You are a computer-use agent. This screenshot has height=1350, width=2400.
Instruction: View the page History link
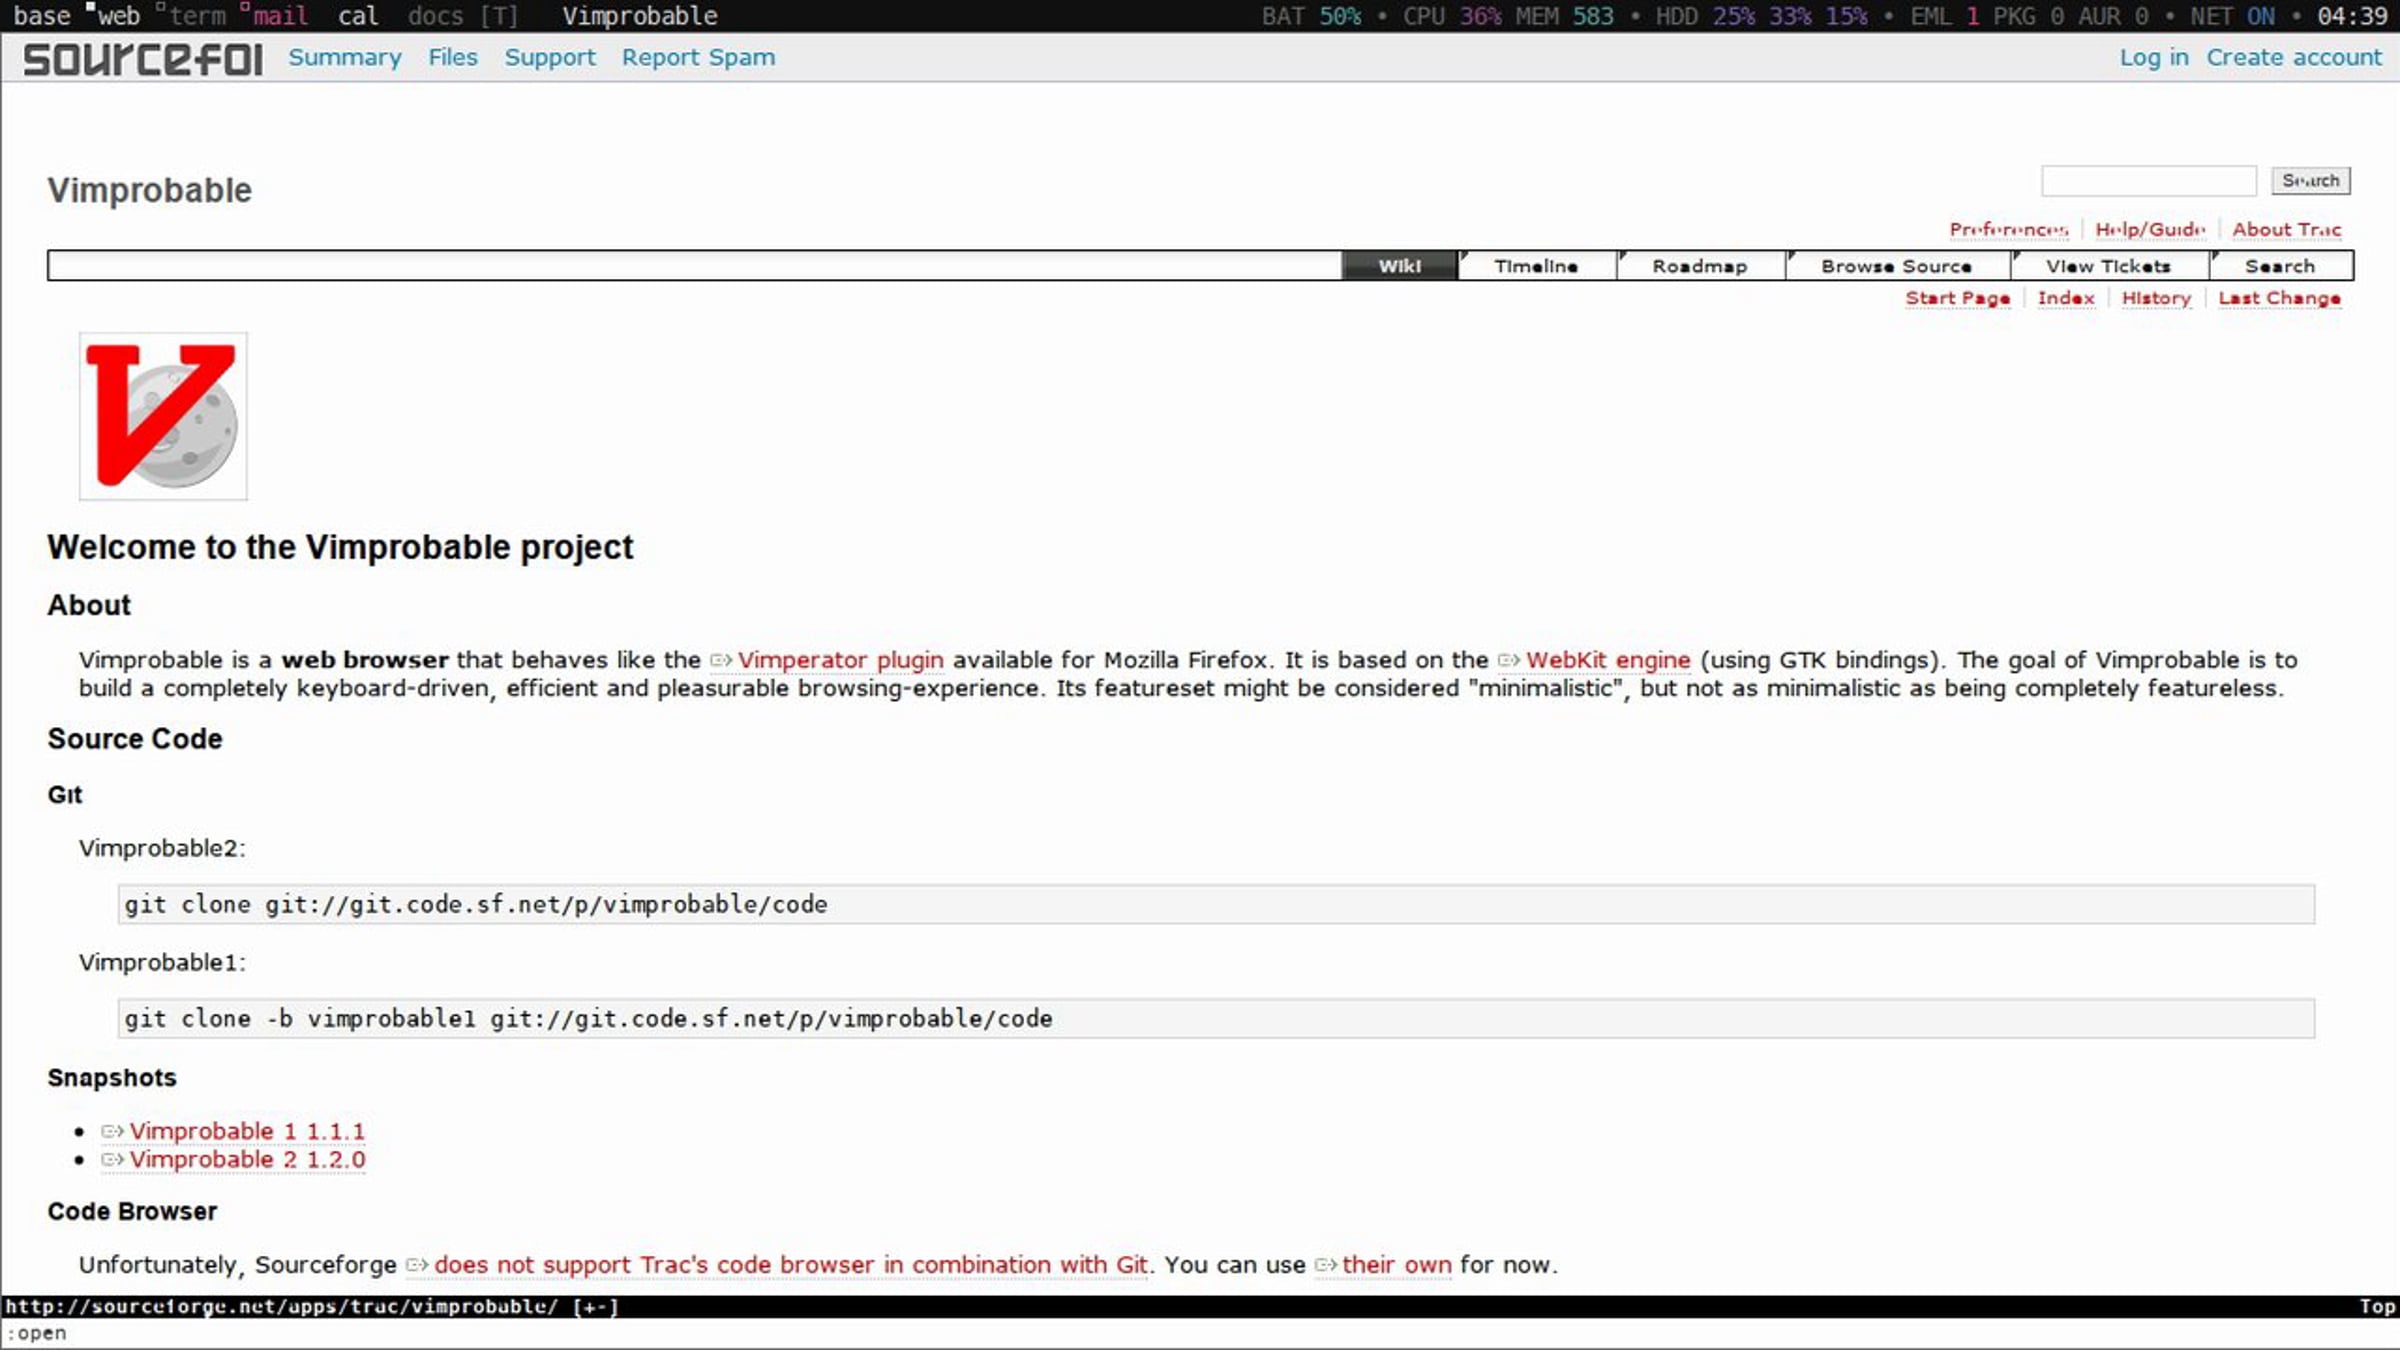pyautogui.click(x=2156, y=298)
